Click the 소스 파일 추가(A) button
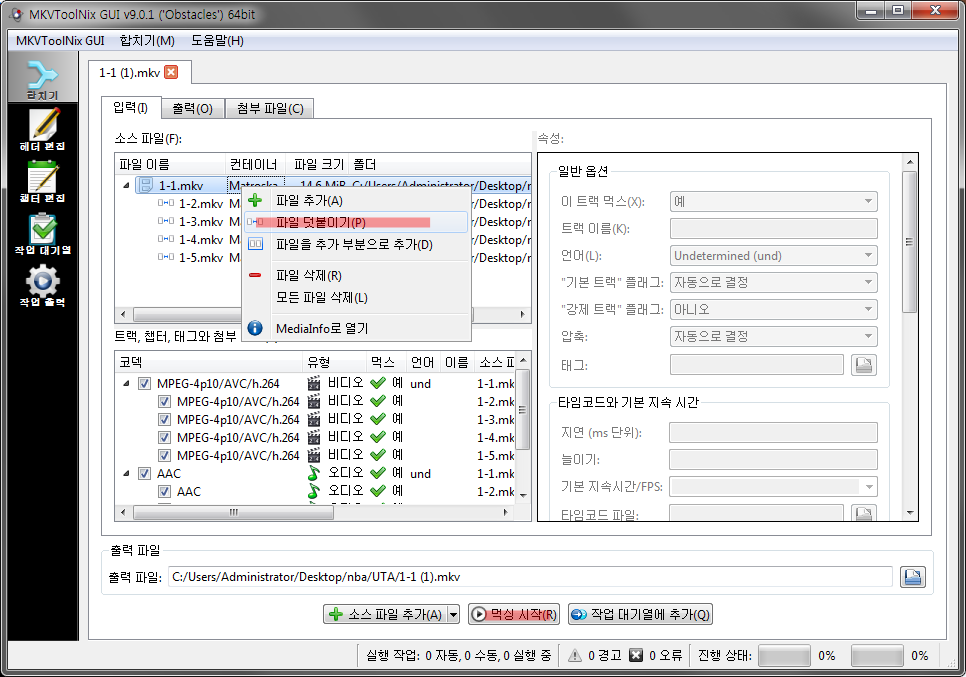The width and height of the screenshot is (966, 677). pos(386,614)
